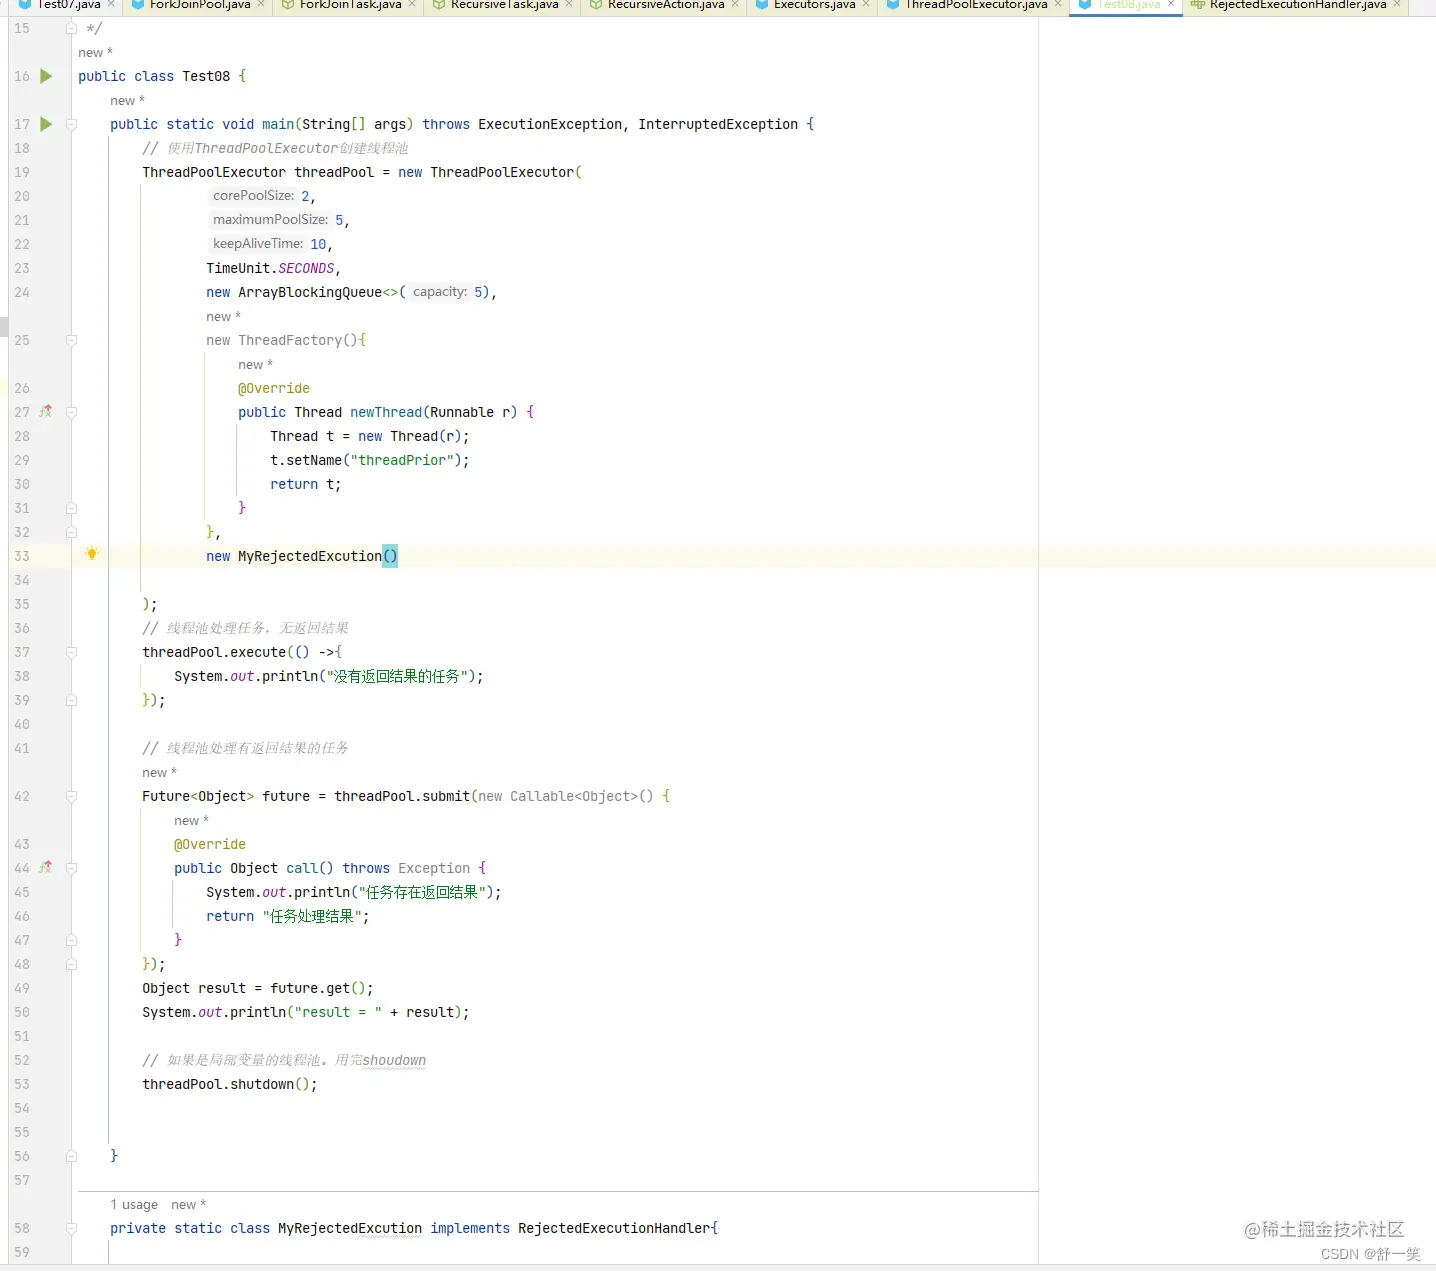Viewport: 1436px width, 1271px height.
Task: Collapse the main method fold on line 17
Action: click(71, 124)
